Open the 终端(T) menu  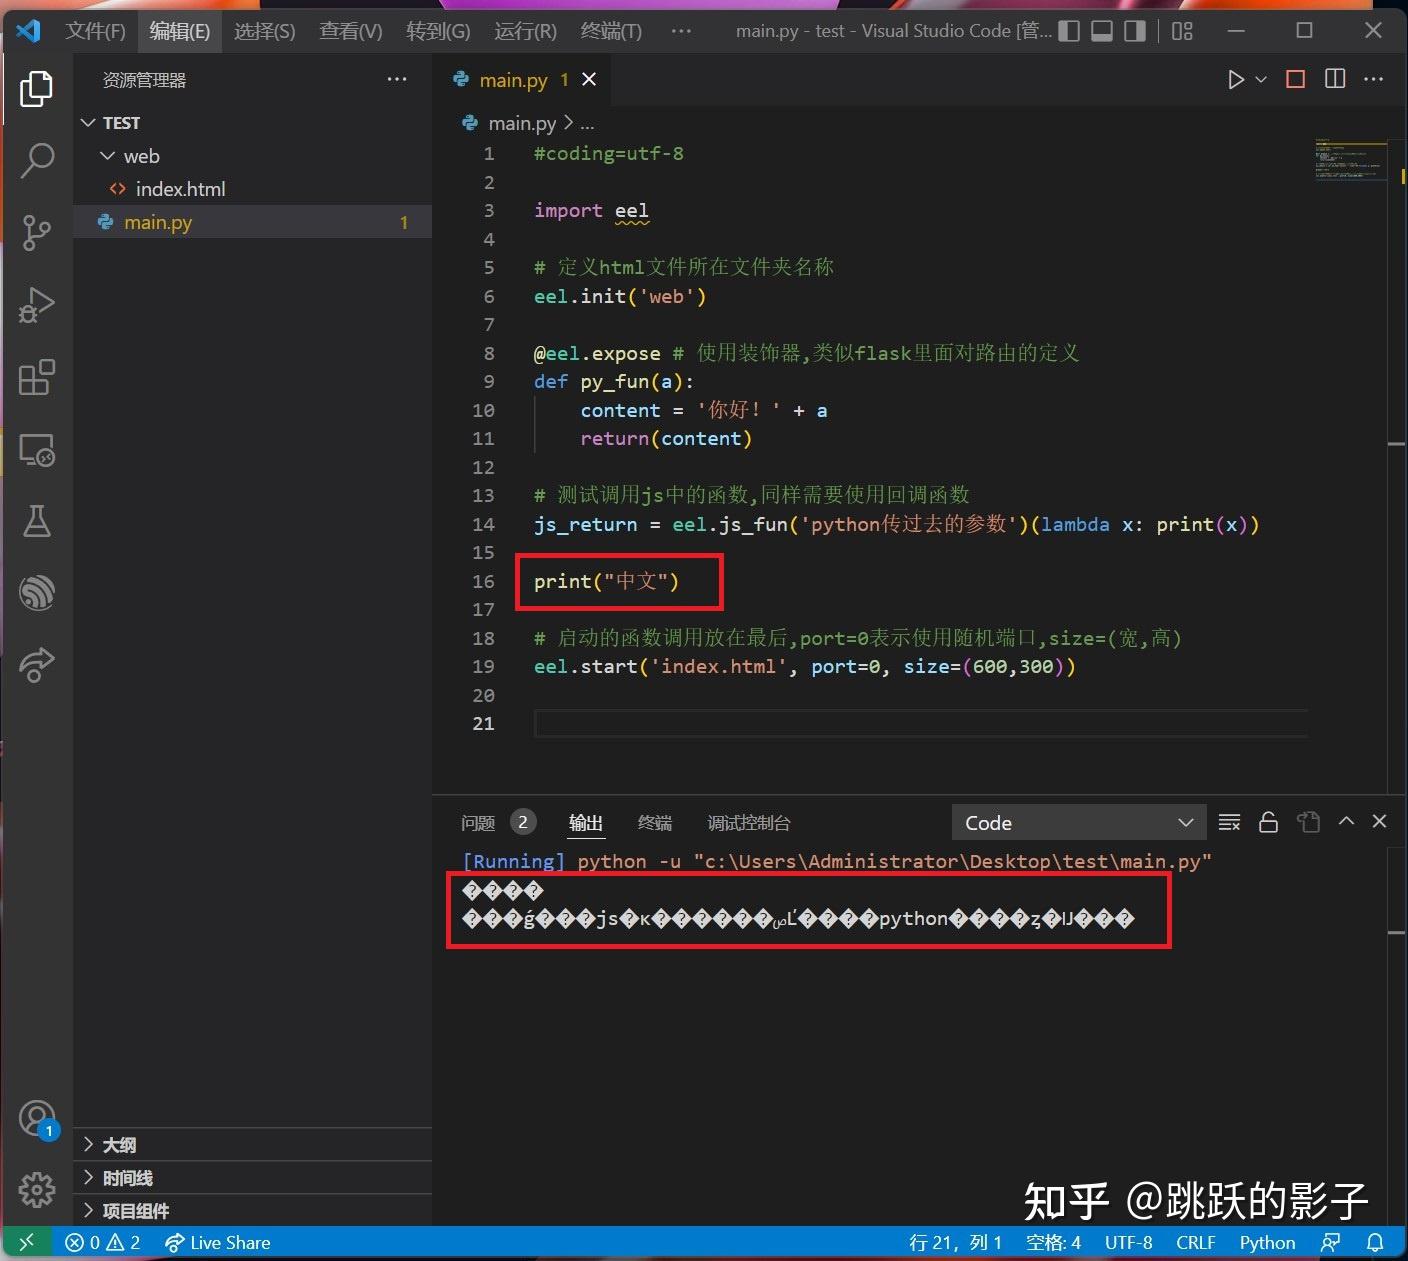pos(611,31)
